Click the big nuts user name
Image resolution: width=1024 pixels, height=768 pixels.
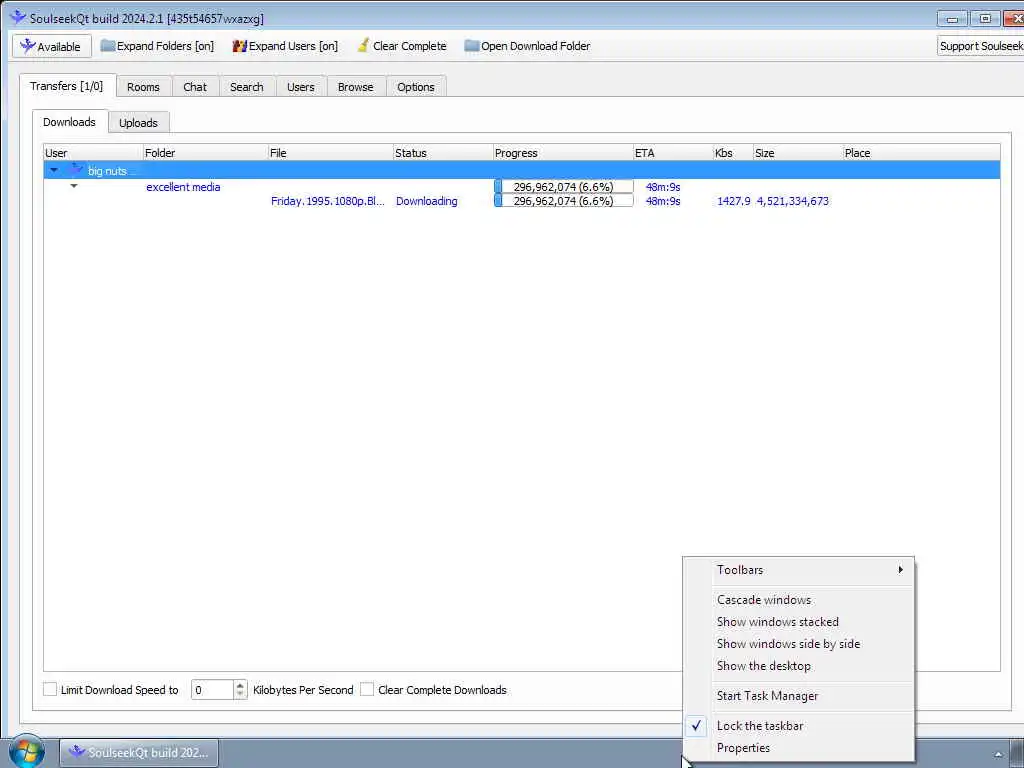(x=107, y=171)
